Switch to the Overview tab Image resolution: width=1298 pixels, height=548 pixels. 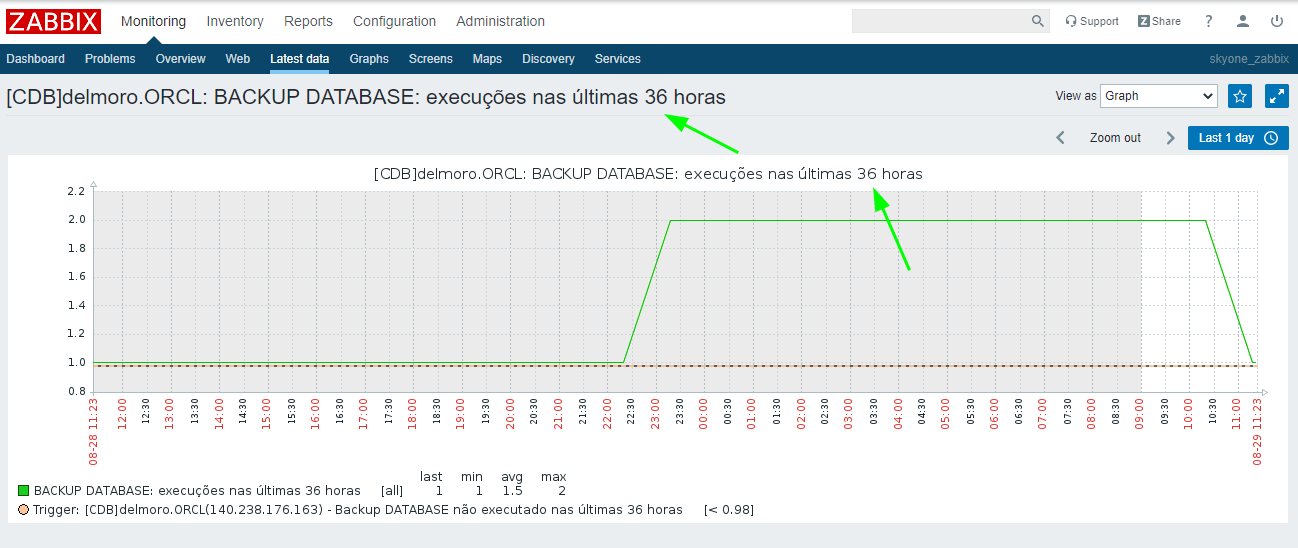tap(180, 59)
